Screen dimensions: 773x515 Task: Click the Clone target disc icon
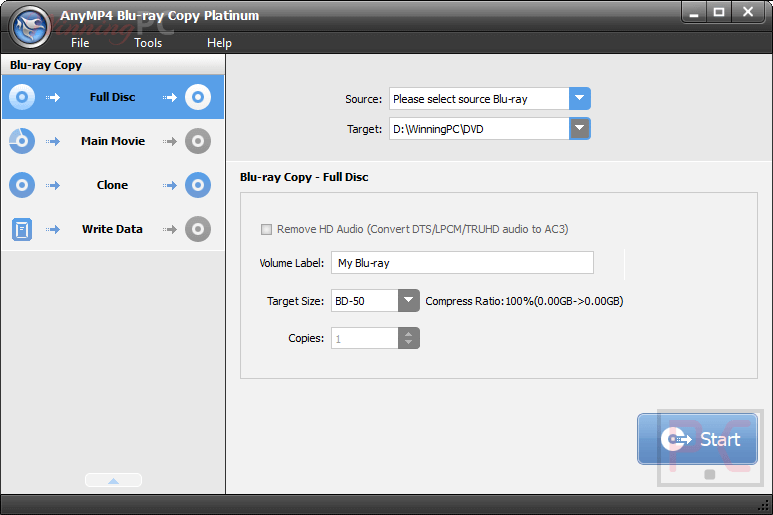point(198,185)
